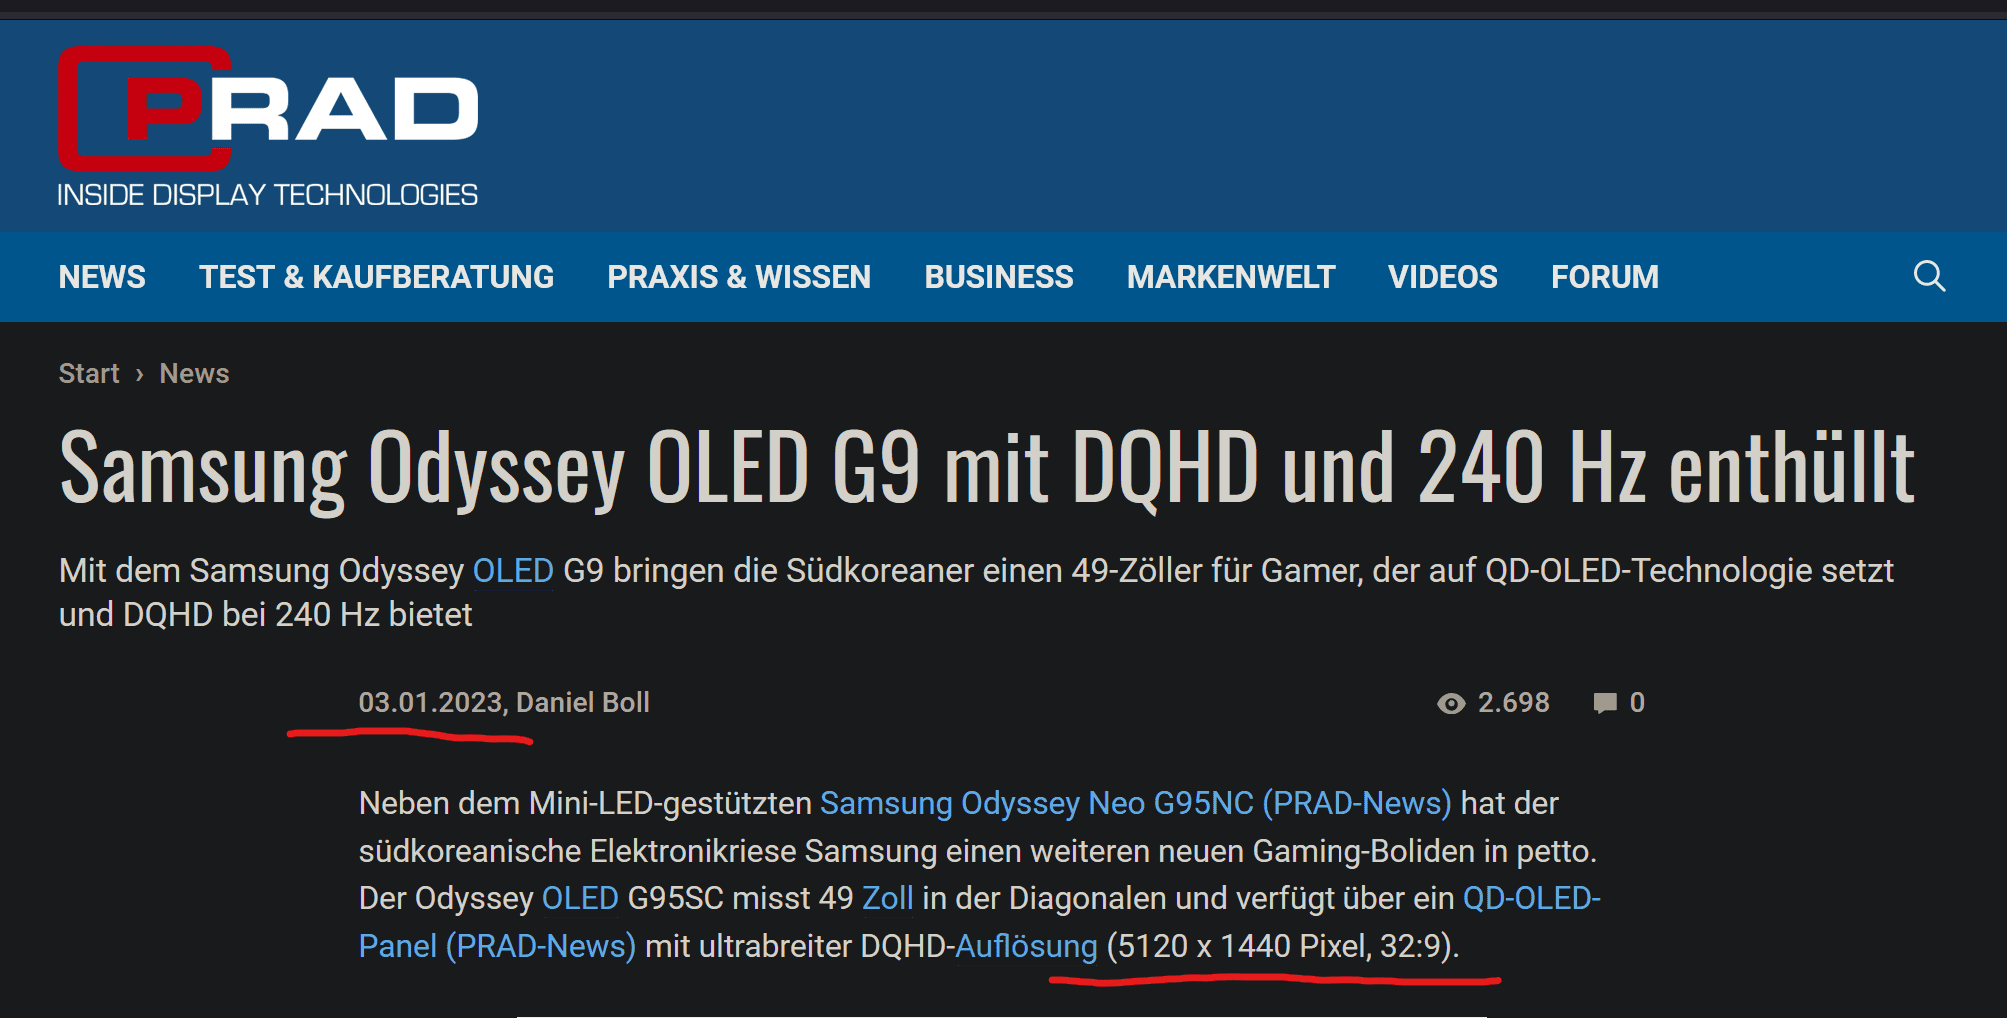Open the Samsung Odyssey Neo G95NC link

click(1136, 803)
